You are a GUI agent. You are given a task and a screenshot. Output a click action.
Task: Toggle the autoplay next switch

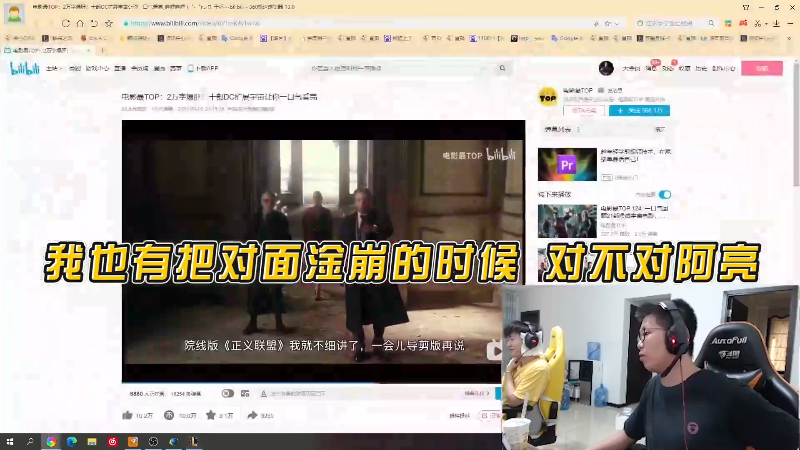(x=665, y=194)
